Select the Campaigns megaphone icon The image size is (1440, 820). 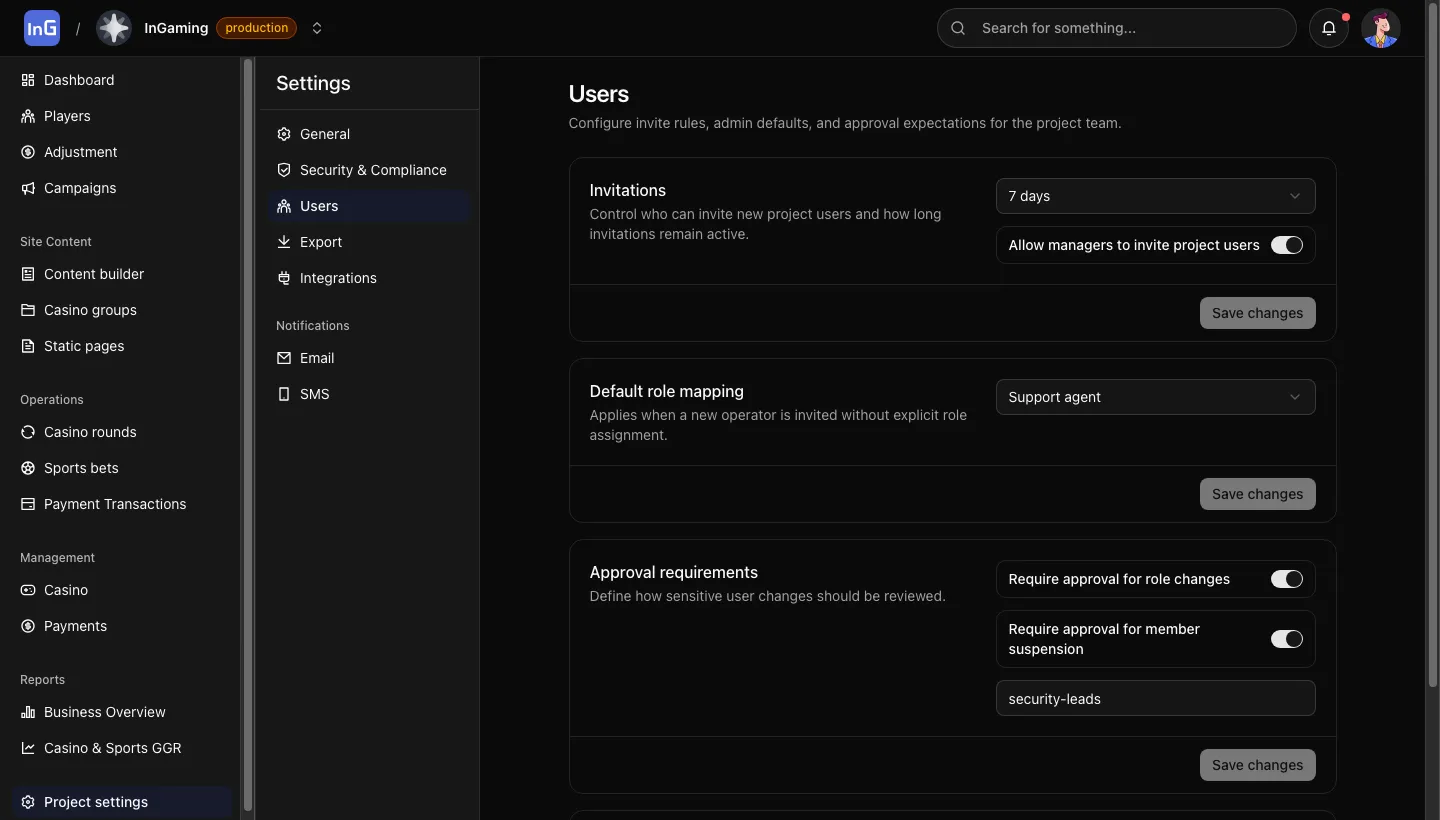click(27, 188)
